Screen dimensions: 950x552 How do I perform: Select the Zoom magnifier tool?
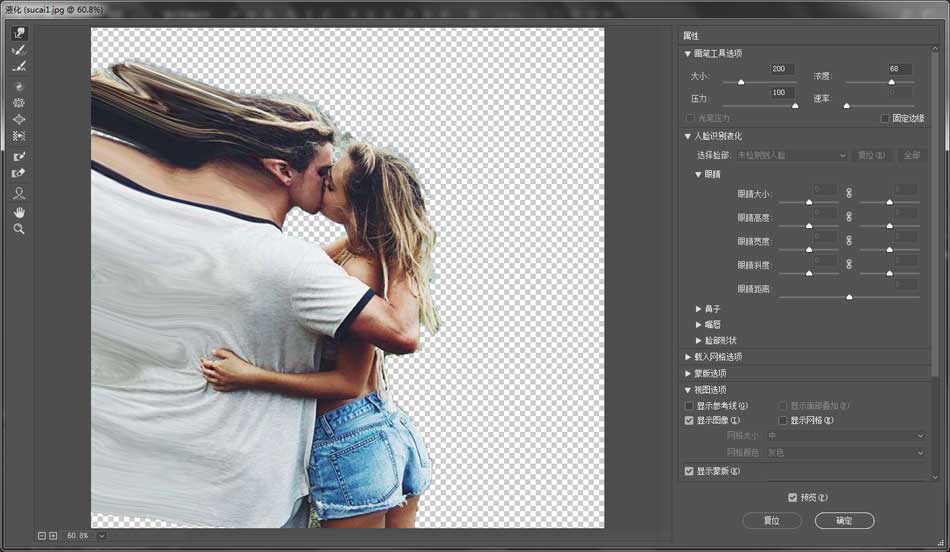[x=19, y=229]
